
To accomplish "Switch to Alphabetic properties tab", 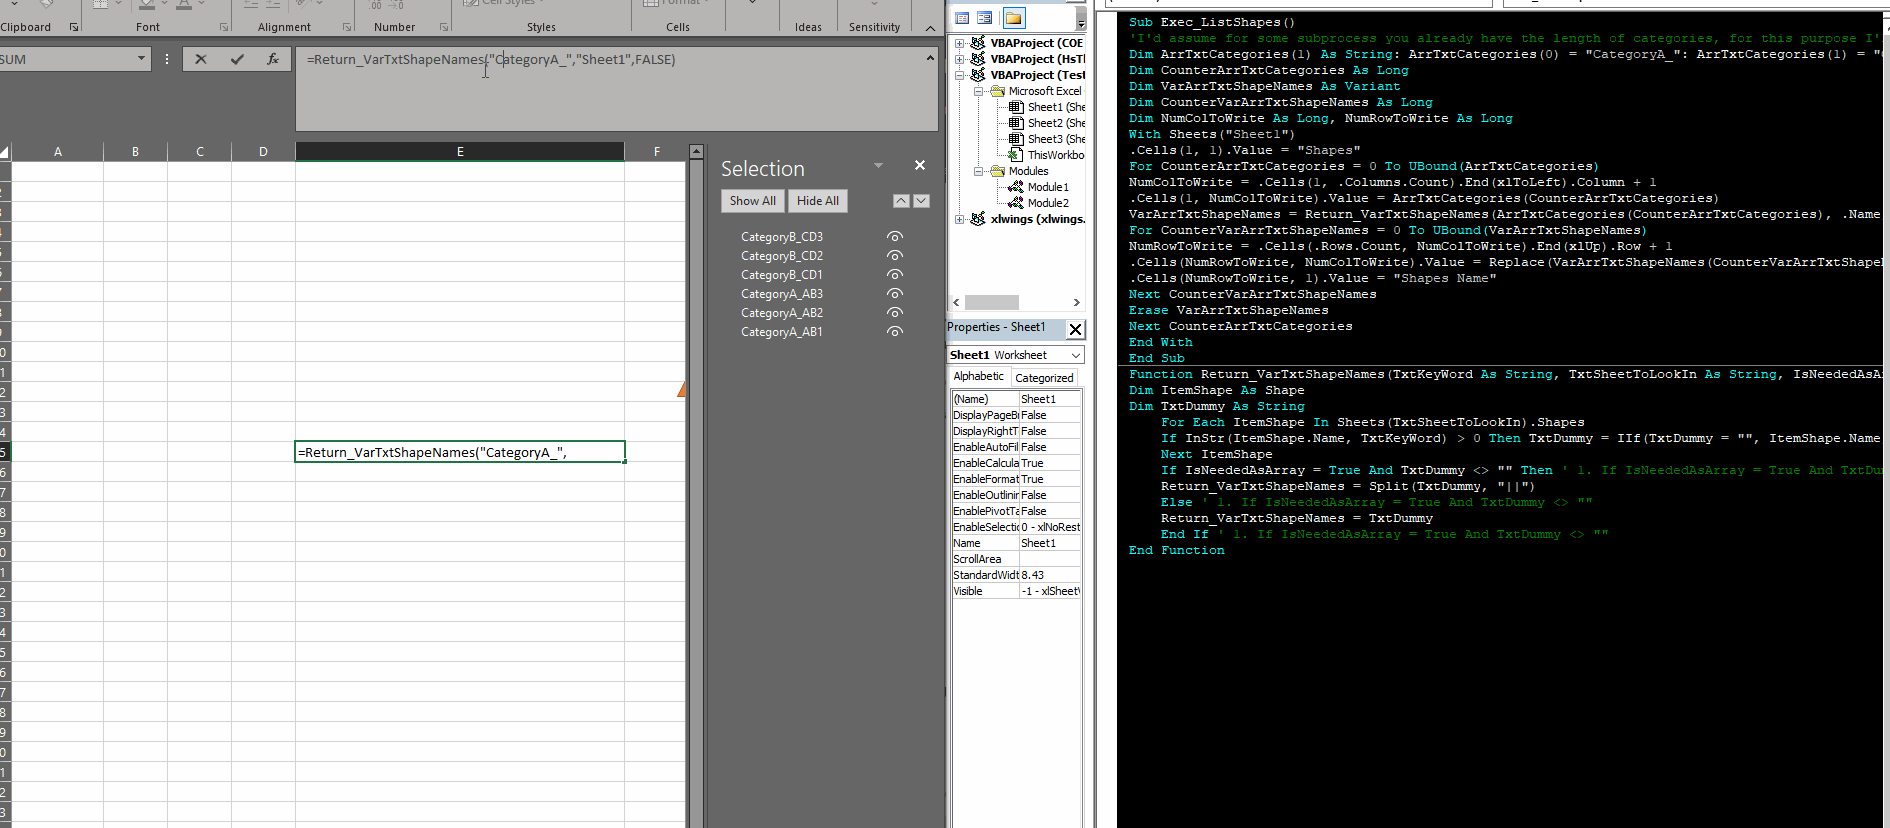I will [979, 377].
